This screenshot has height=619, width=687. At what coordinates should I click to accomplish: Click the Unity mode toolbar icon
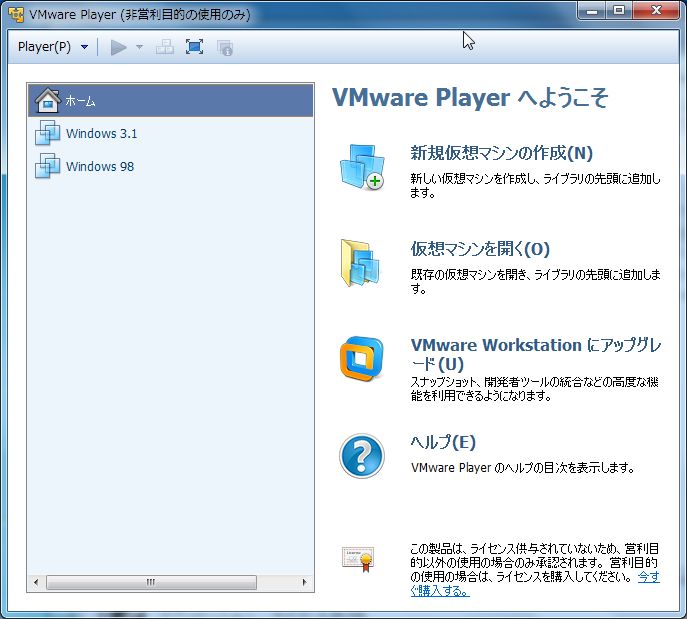[x=225, y=48]
